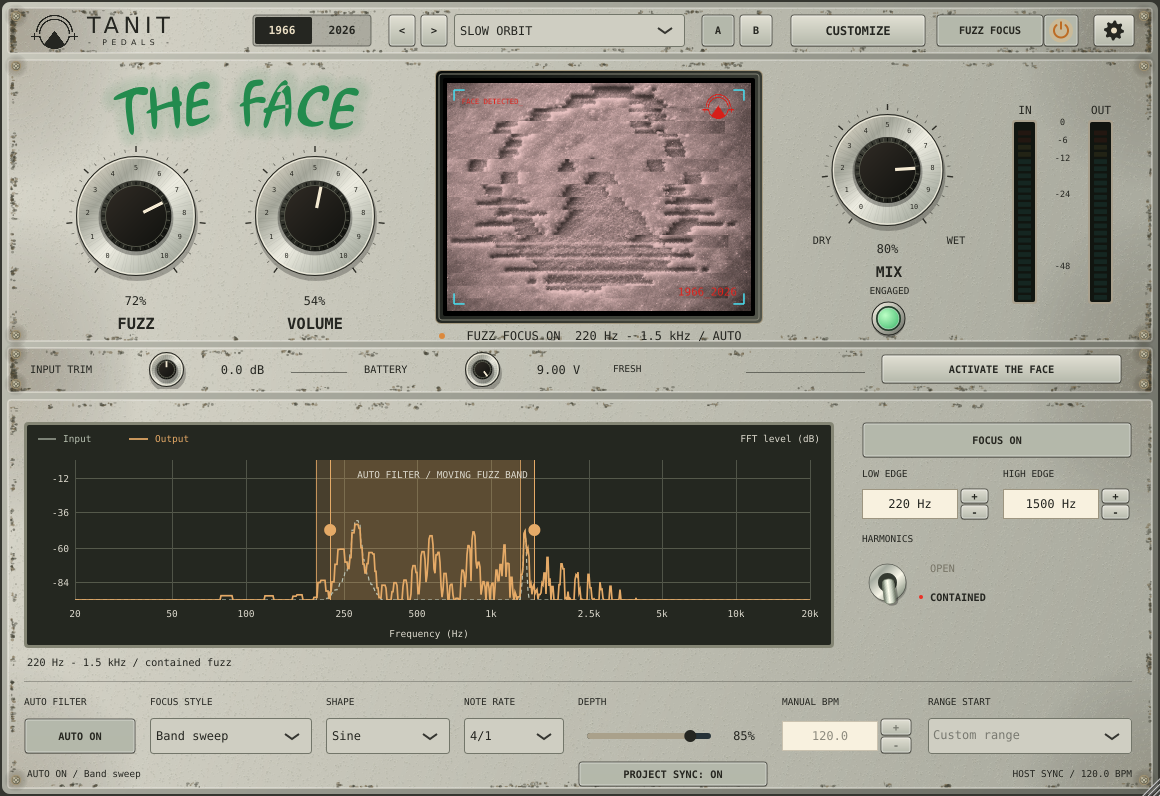Click the Low Edge 220 Hz field
Viewport: 1160px width, 796px height.
tap(909, 504)
